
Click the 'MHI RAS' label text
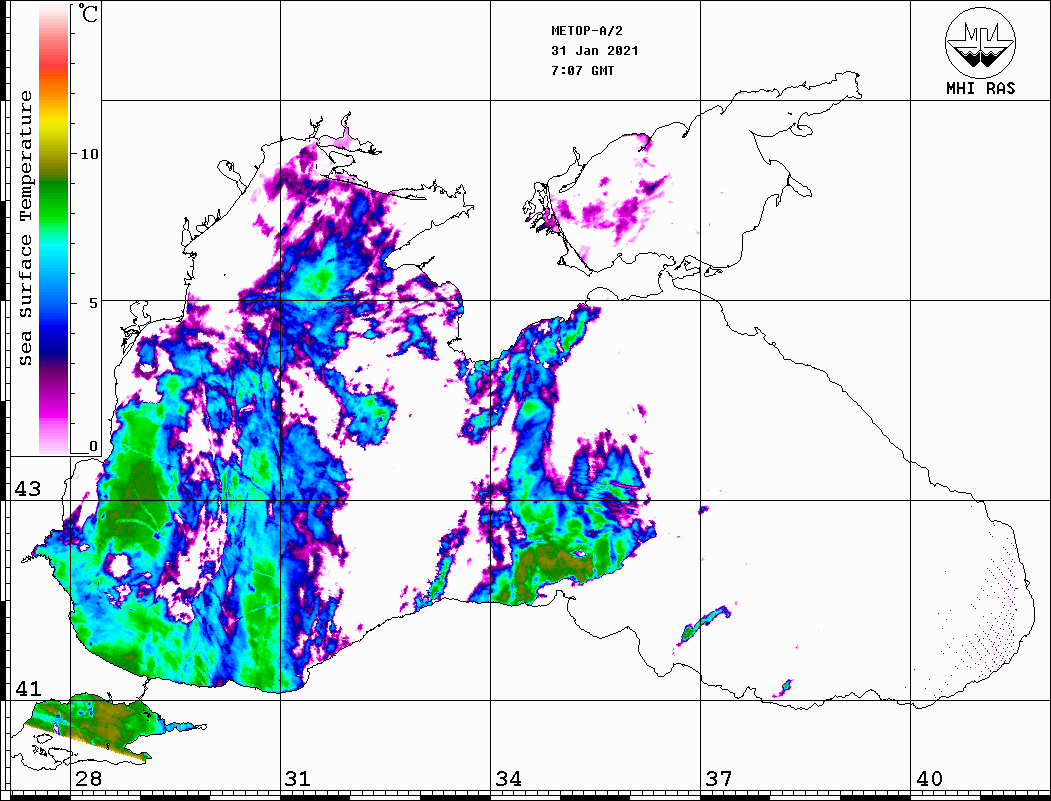pos(981,88)
